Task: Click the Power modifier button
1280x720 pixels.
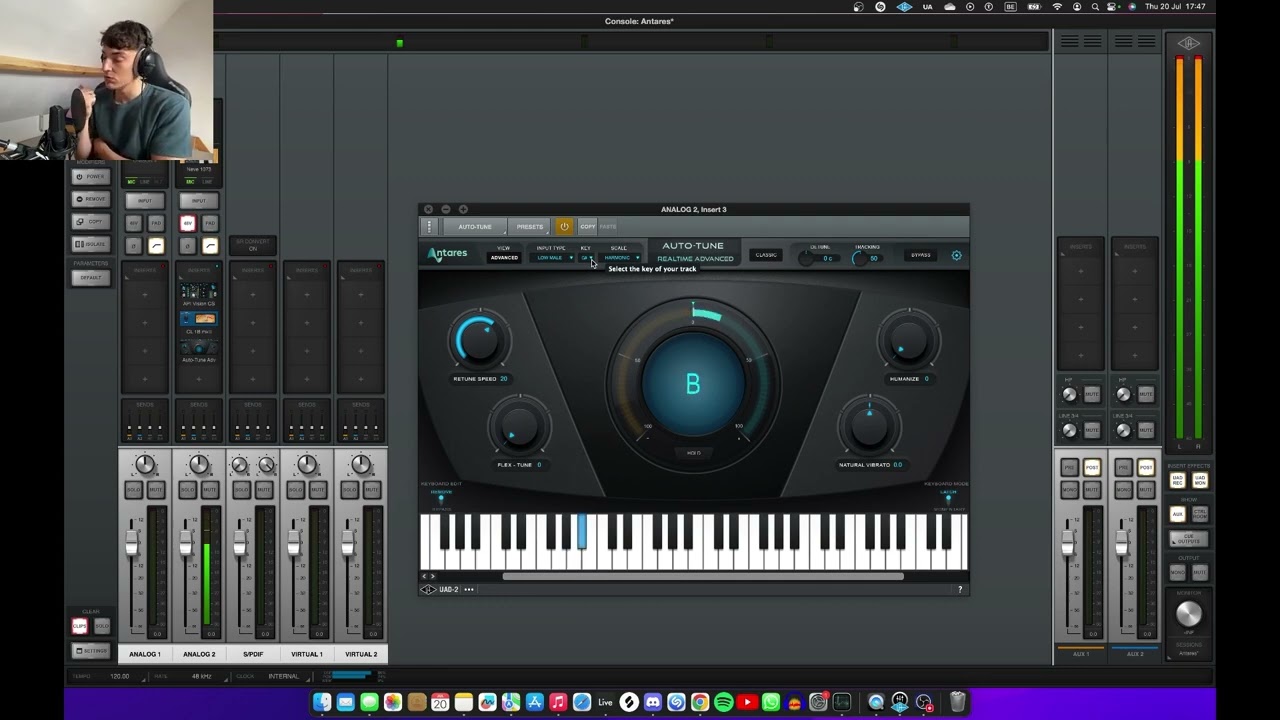Action: (x=90, y=176)
